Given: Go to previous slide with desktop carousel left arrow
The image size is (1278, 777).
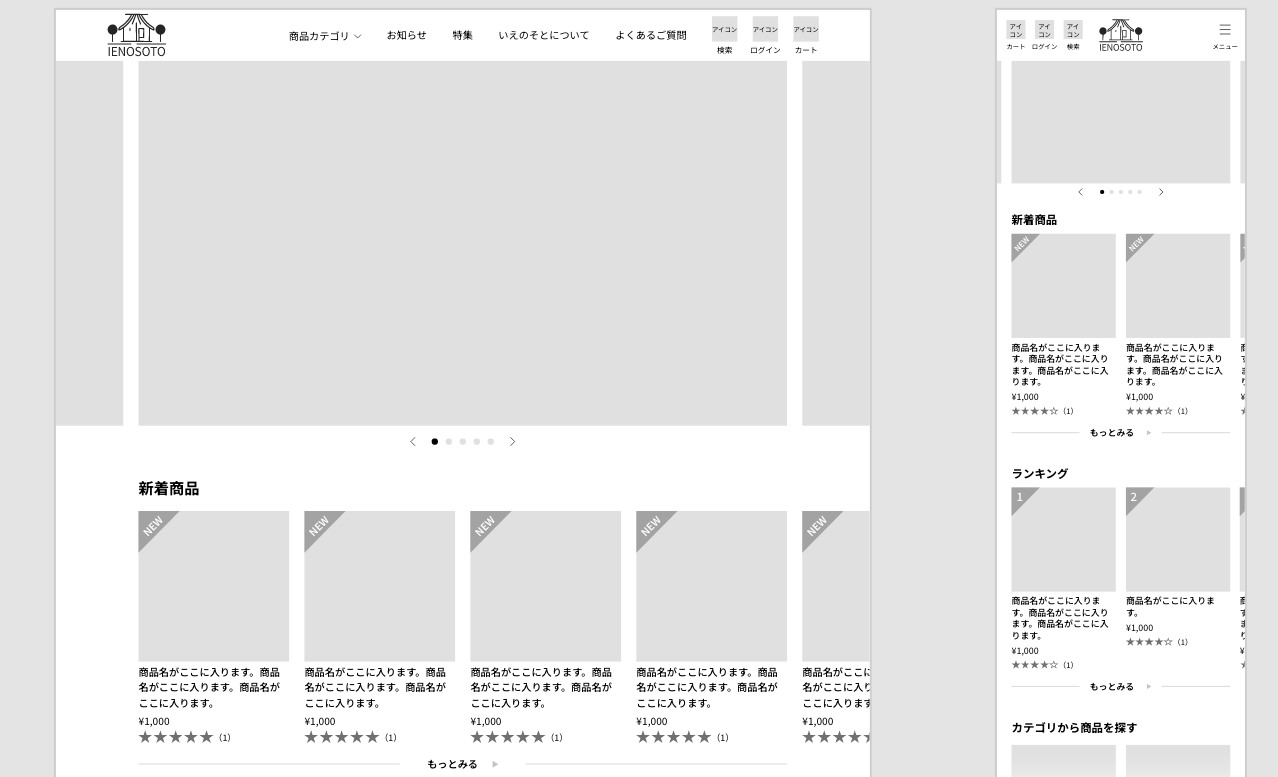Looking at the screenshot, I should point(412,441).
